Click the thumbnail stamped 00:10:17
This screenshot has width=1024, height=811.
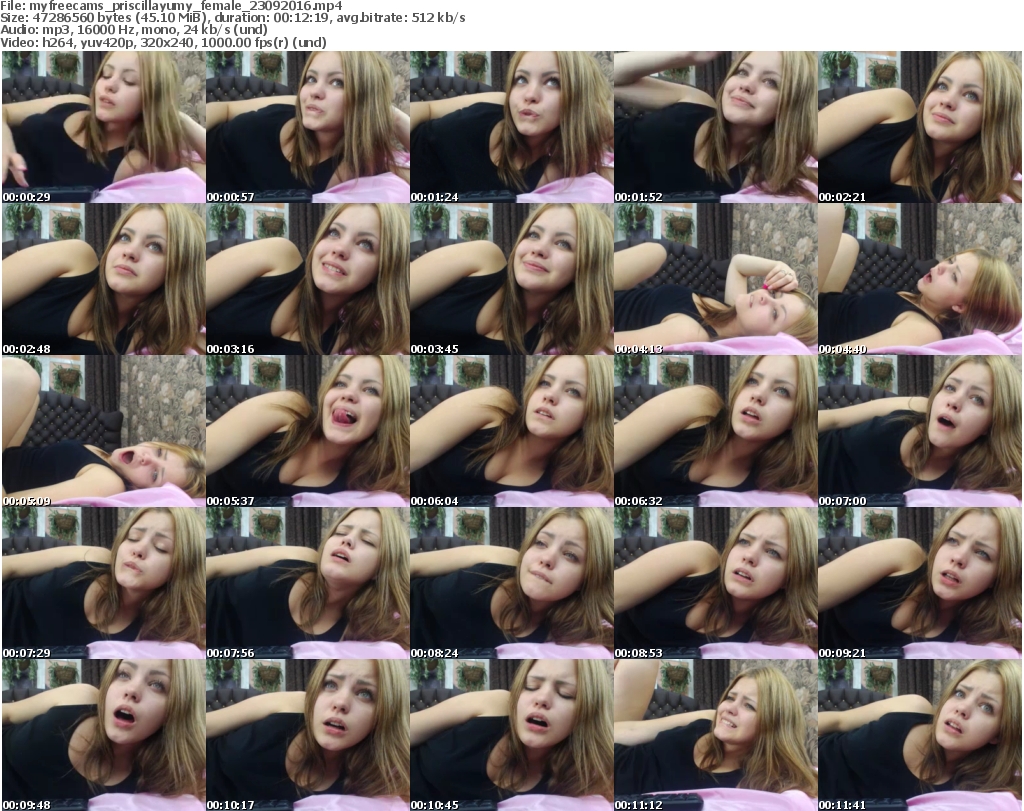point(308,735)
